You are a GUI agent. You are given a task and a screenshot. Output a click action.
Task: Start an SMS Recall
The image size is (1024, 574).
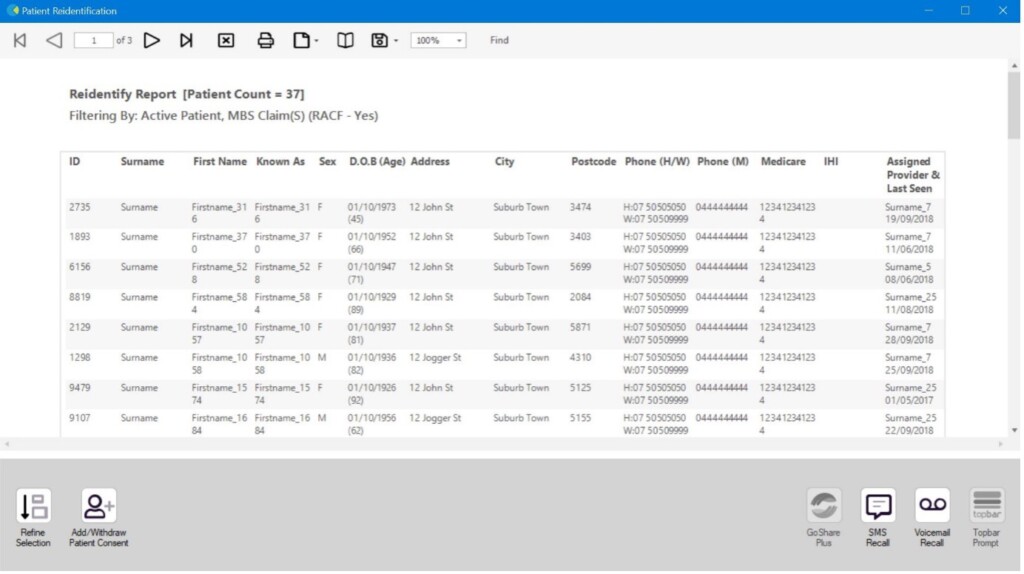tap(878, 516)
